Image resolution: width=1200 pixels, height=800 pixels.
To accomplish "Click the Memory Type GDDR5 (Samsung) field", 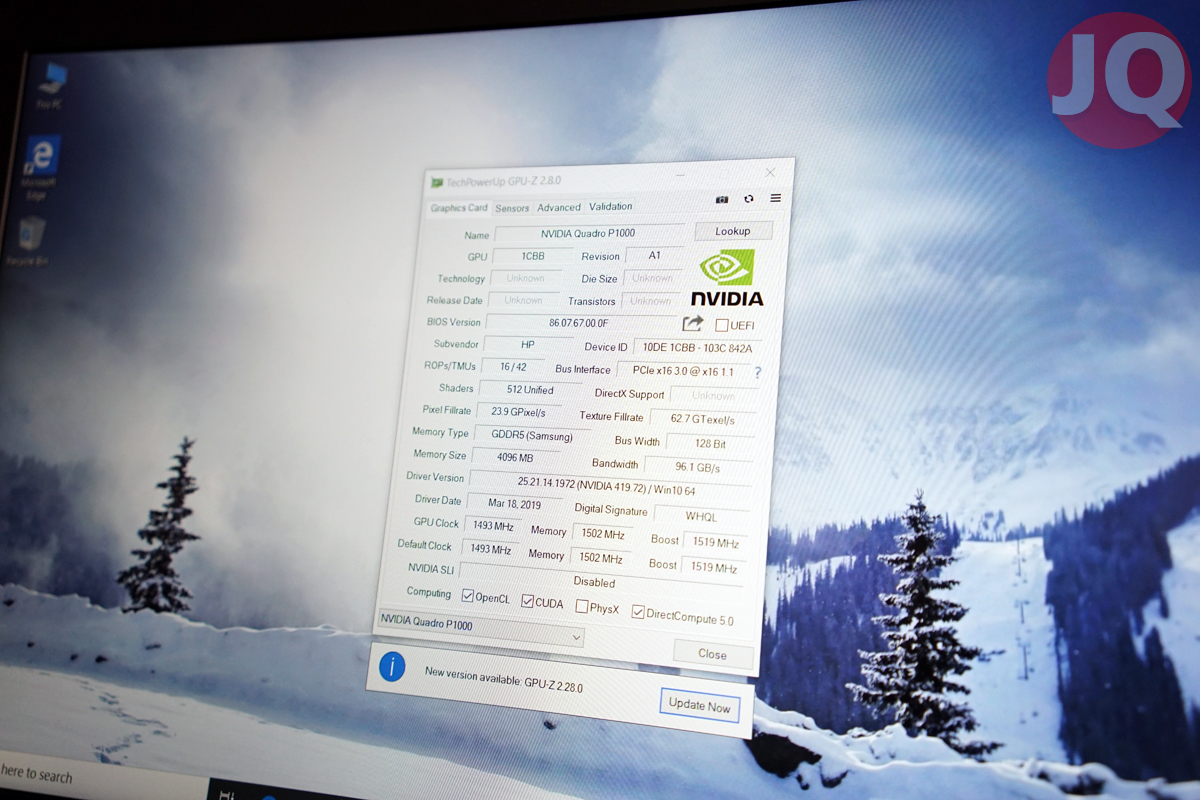I will [532, 436].
